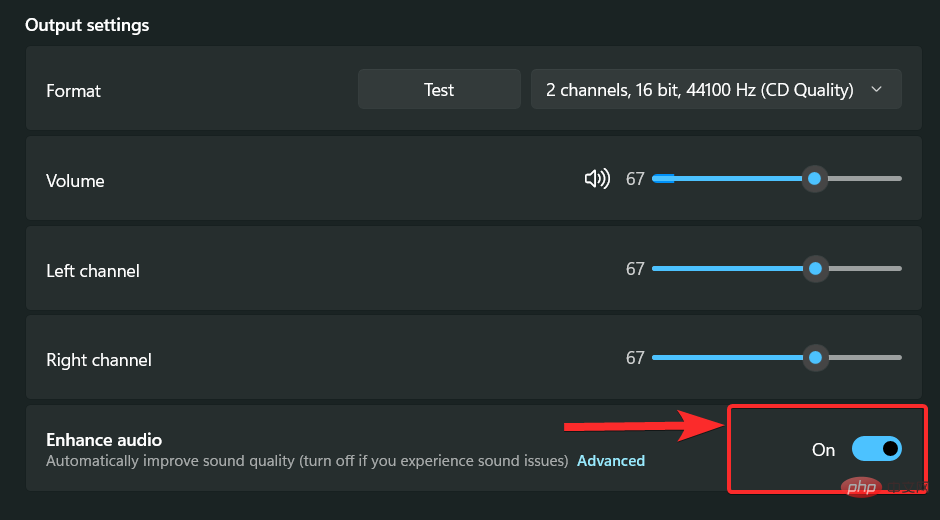940x520 pixels.
Task: Click the Test button for audio format
Action: click(x=439, y=90)
